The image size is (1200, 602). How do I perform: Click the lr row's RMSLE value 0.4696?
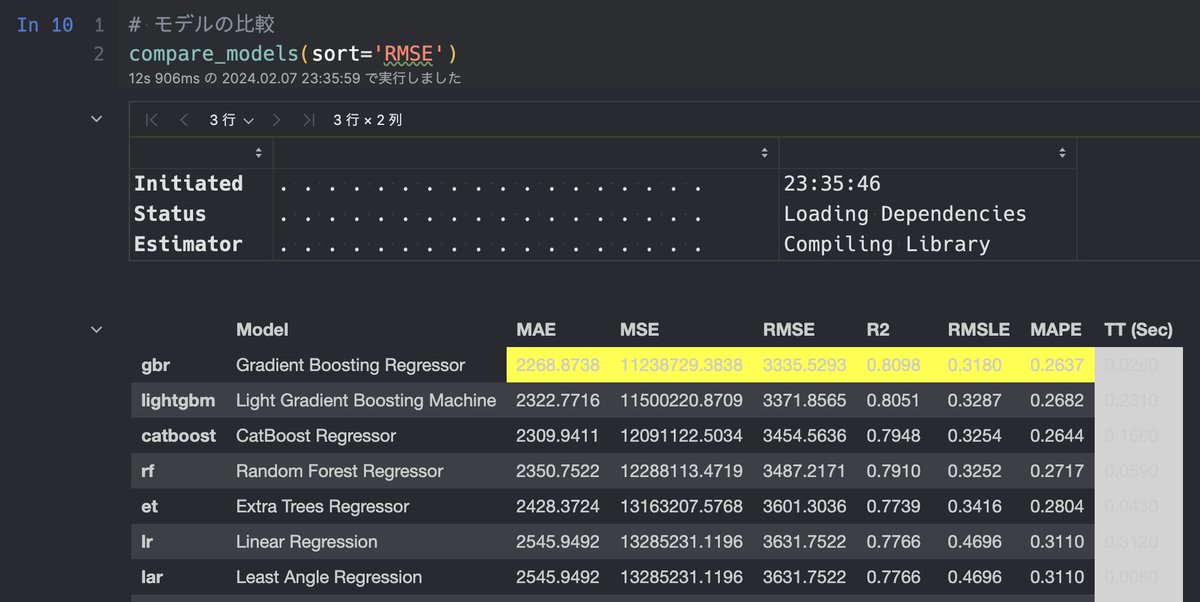(975, 542)
